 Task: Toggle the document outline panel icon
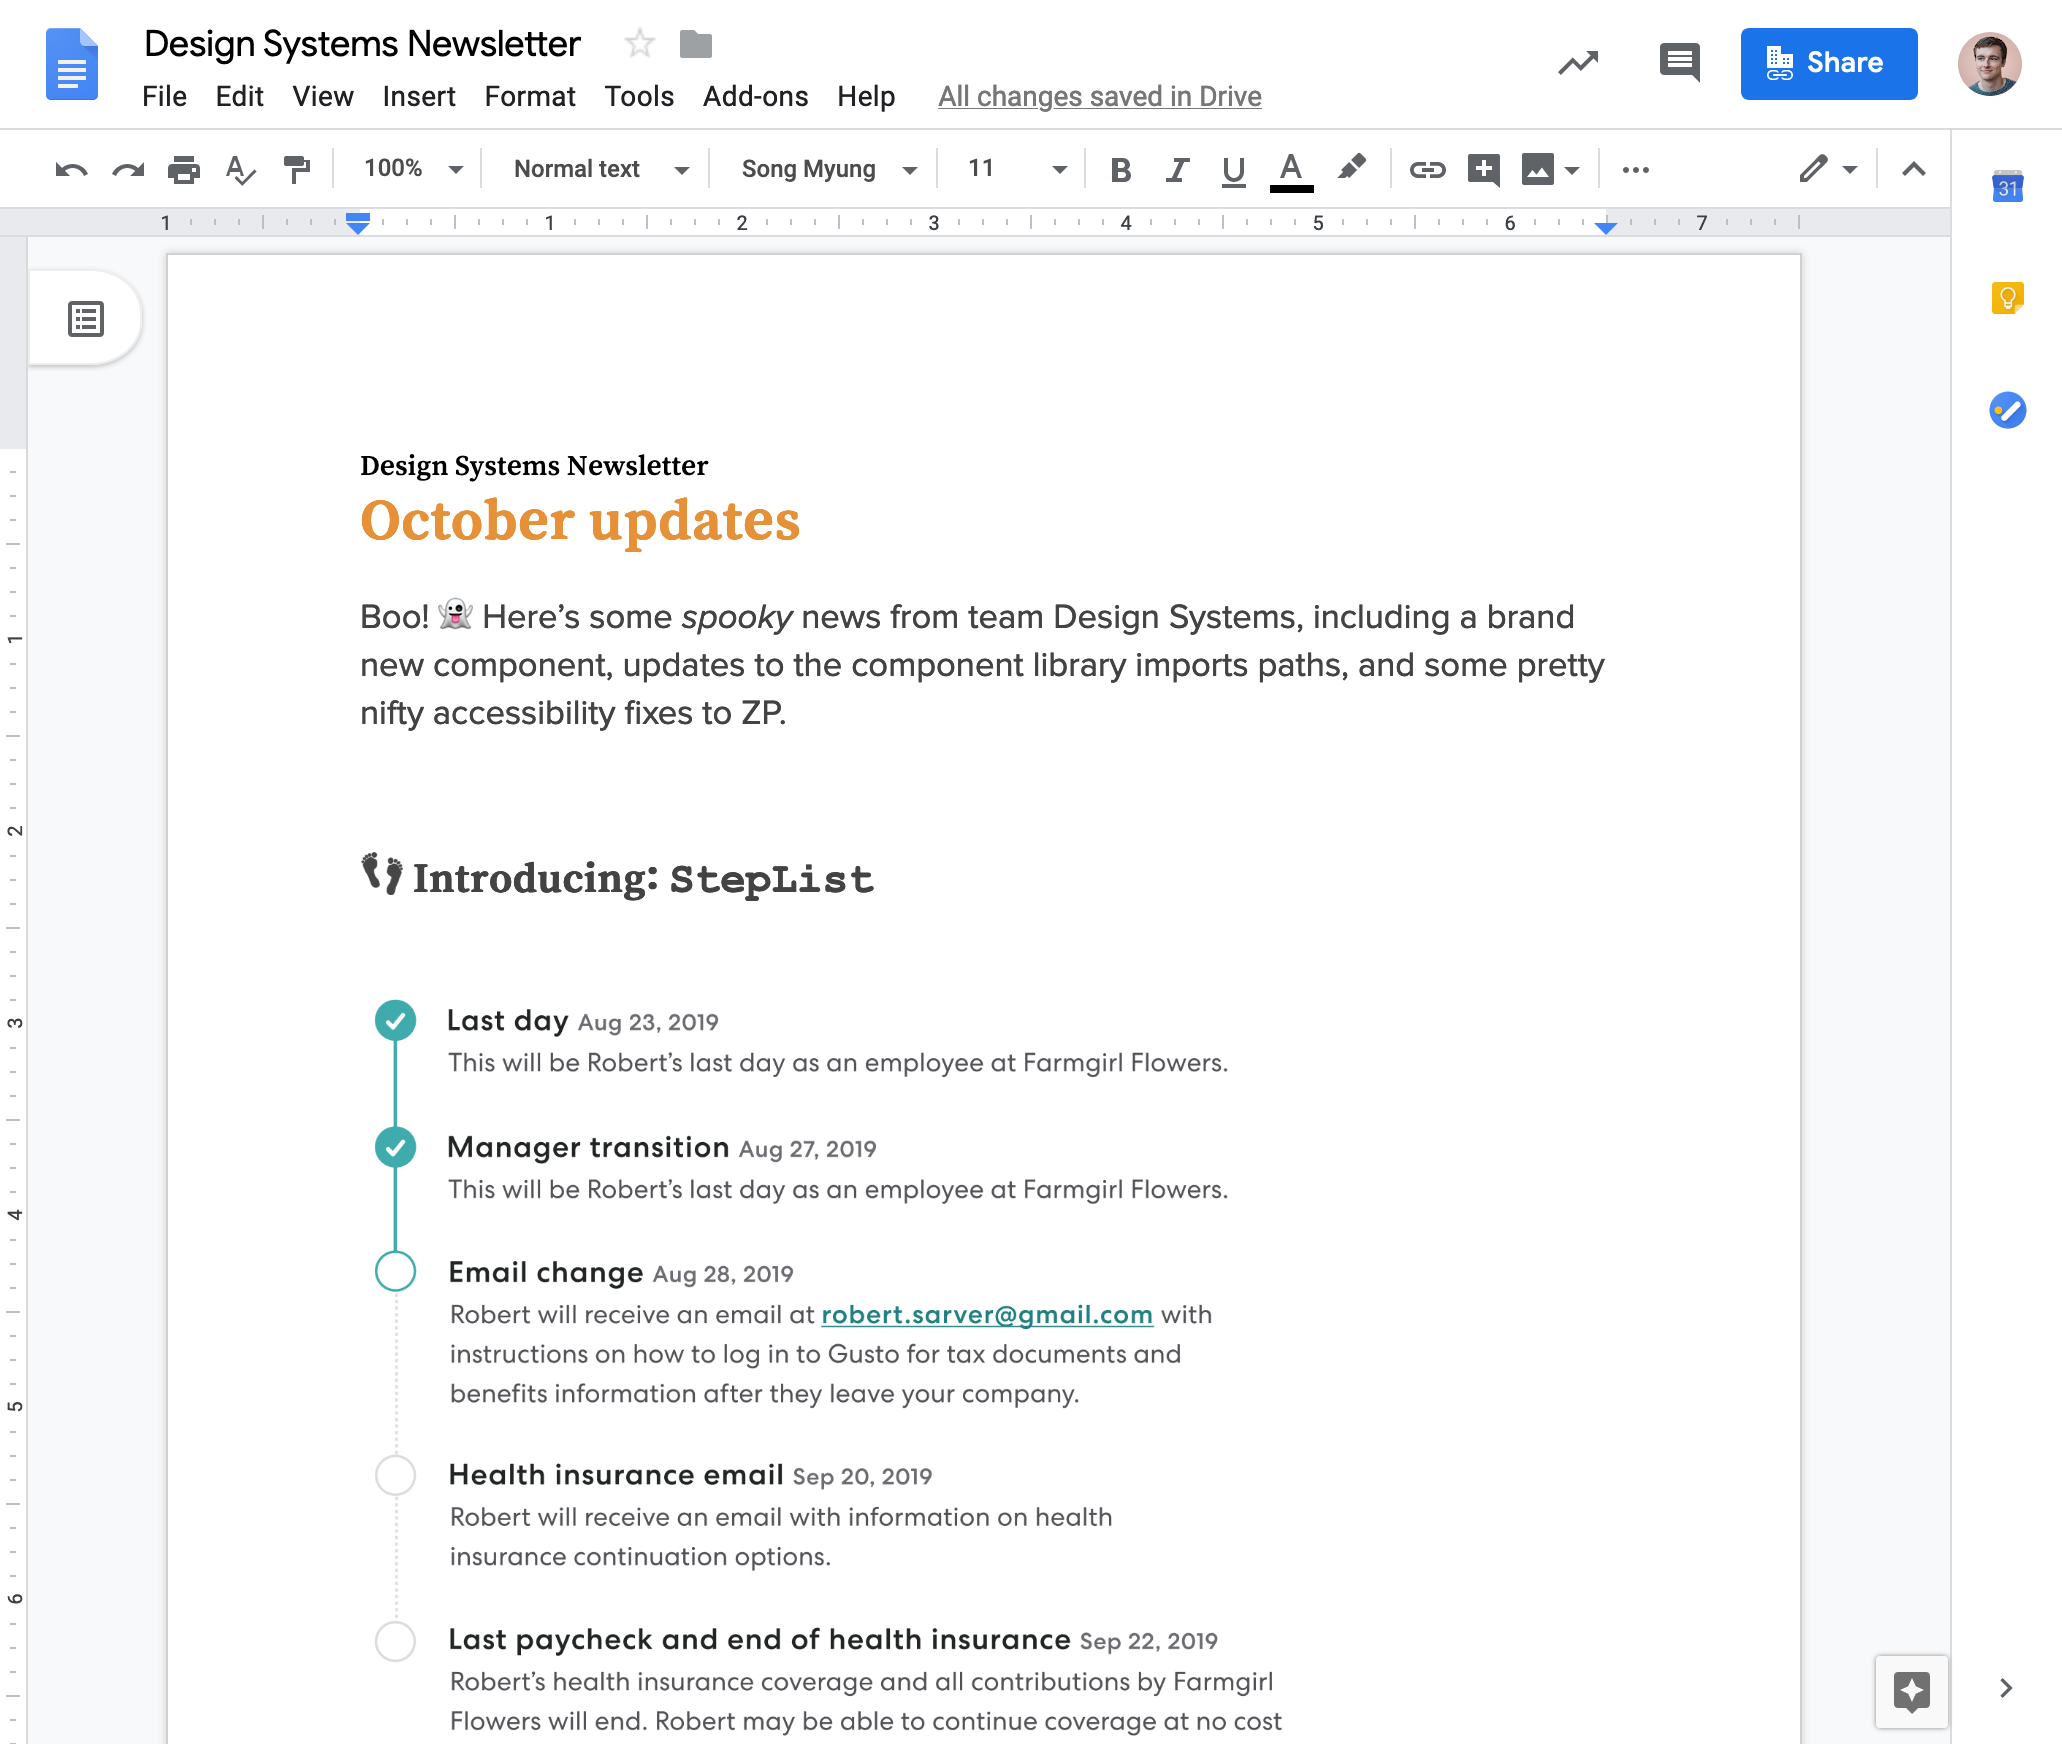tap(86, 318)
